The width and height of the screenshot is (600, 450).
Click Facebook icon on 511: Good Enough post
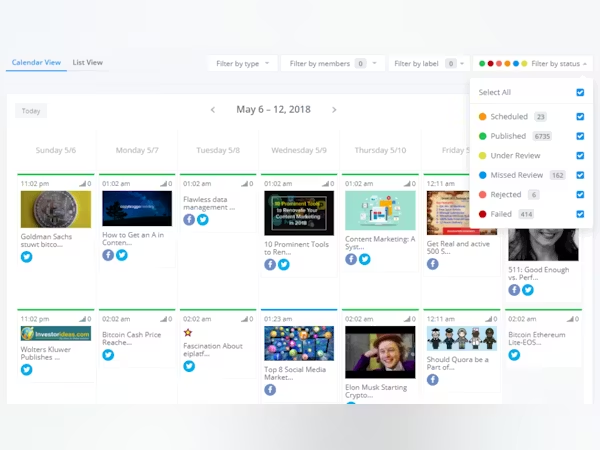coord(514,290)
